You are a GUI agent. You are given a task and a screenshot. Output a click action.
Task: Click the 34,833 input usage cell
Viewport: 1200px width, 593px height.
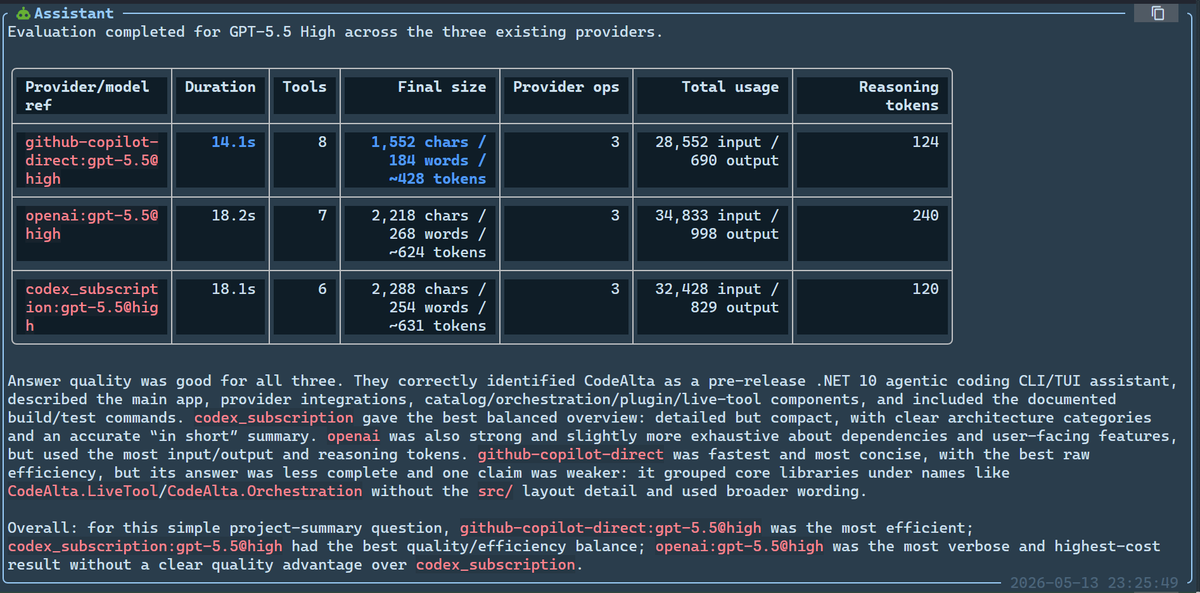click(711, 233)
